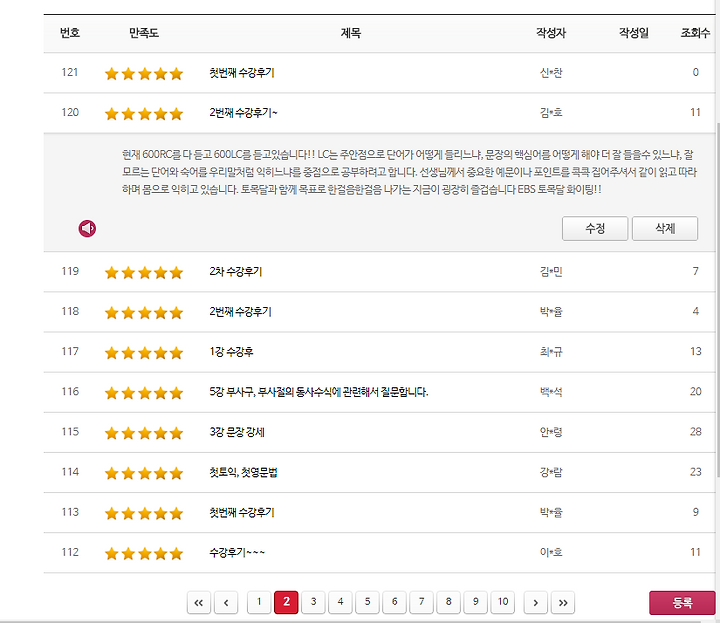
Task: Expand review titled 첫토익, 첫영문법
Action: click(x=243, y=472)
